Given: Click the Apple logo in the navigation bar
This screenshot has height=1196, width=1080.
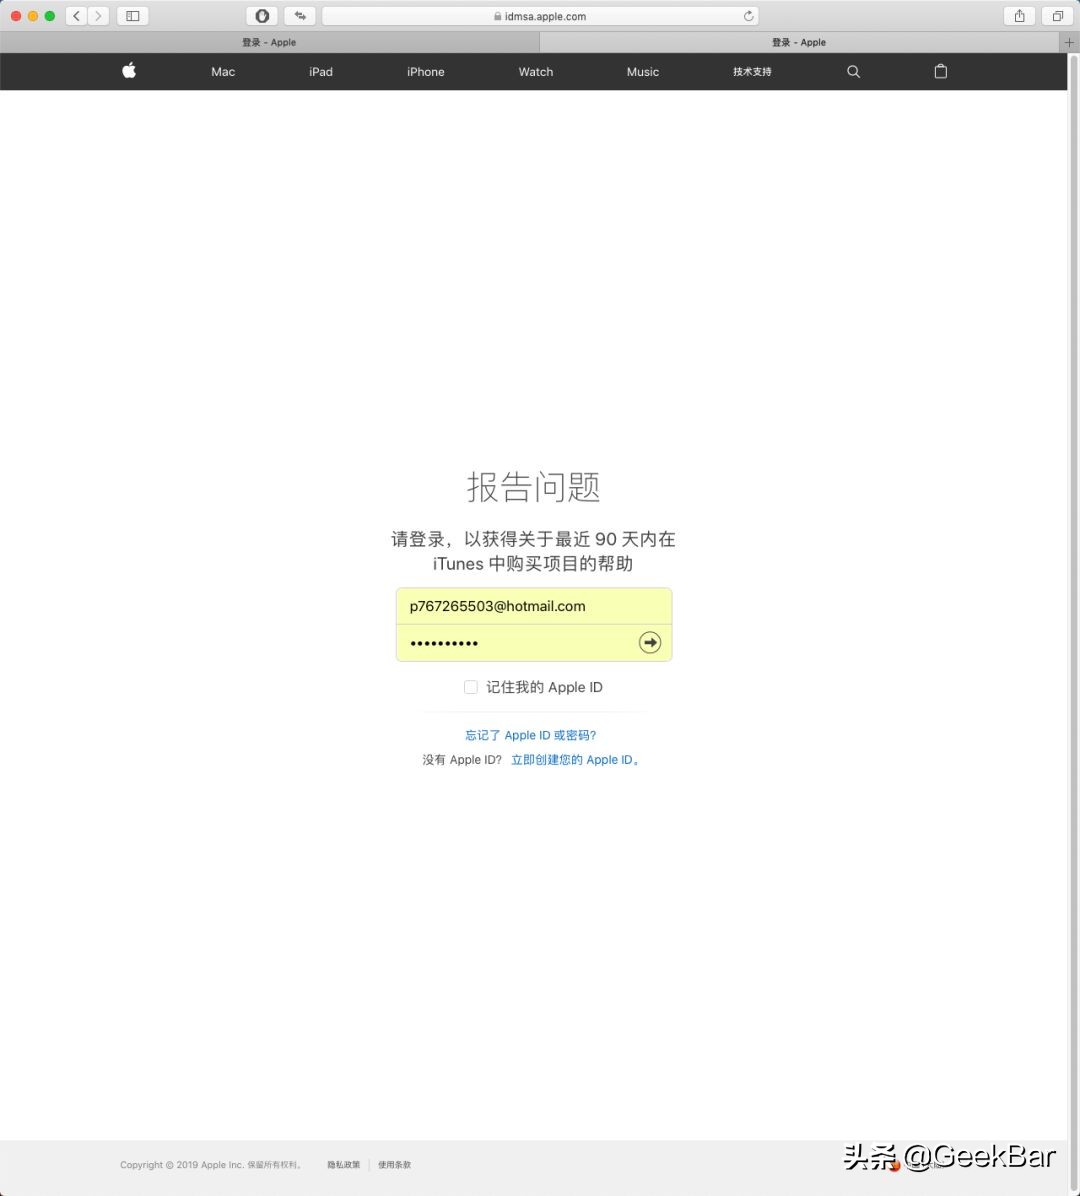Looking at the screenshot, I should (x=129, y=71).
